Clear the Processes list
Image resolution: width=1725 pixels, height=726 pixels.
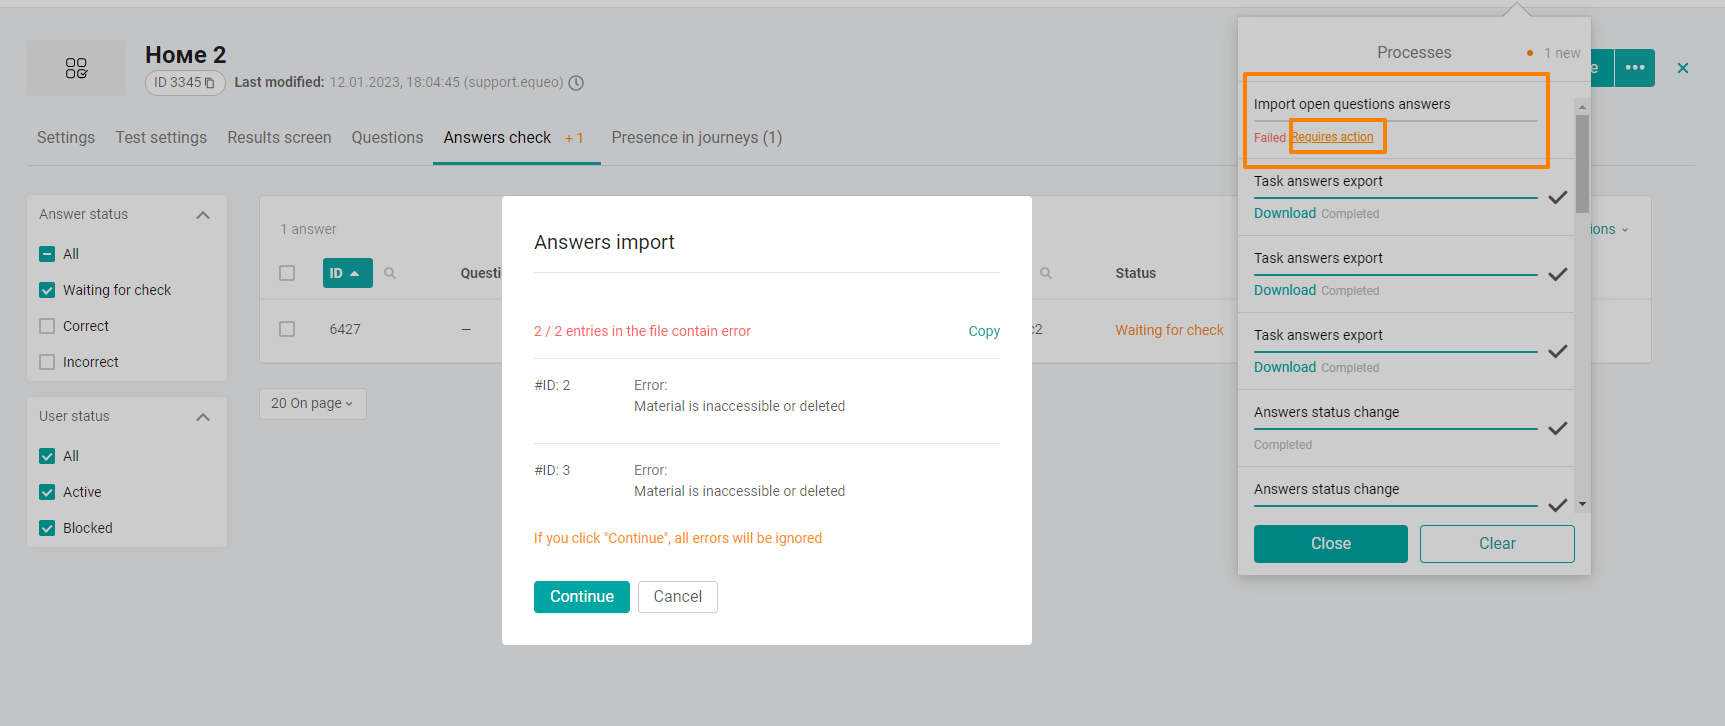1497,544
